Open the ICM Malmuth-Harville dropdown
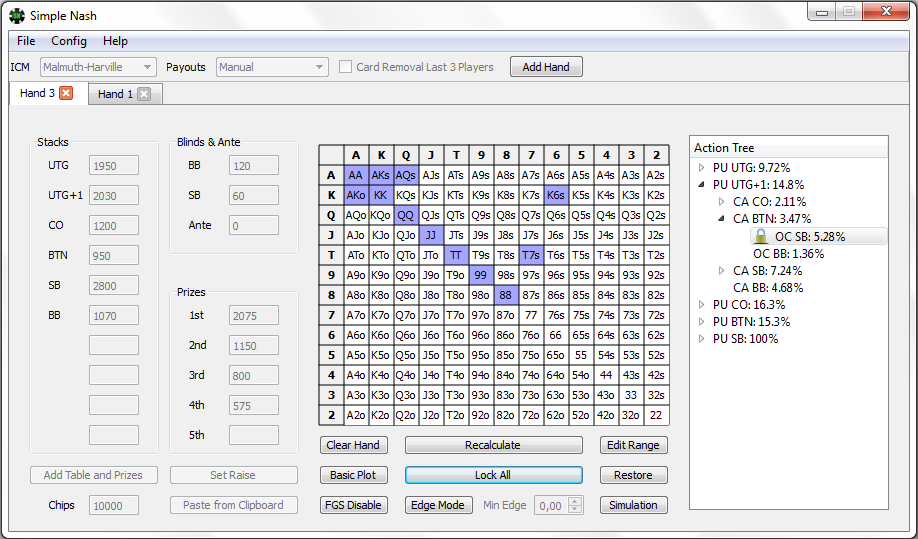918x539 pixels. pos(98,67)
